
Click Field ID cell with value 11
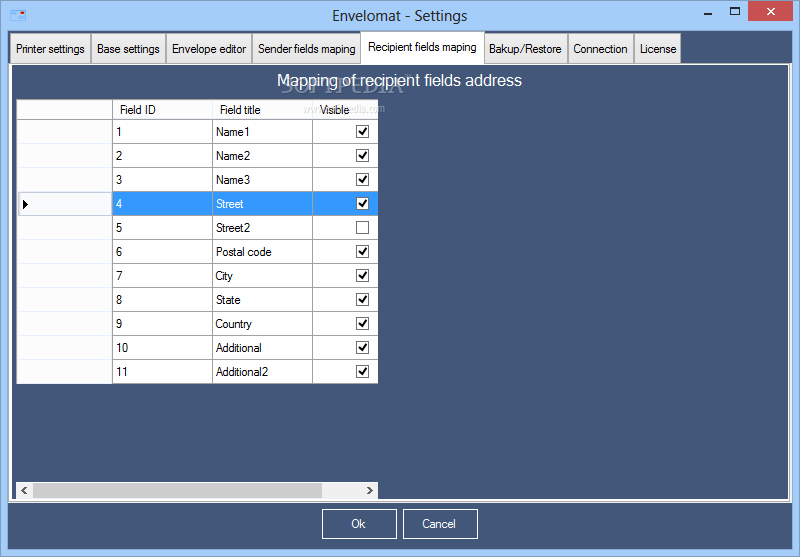162,371
